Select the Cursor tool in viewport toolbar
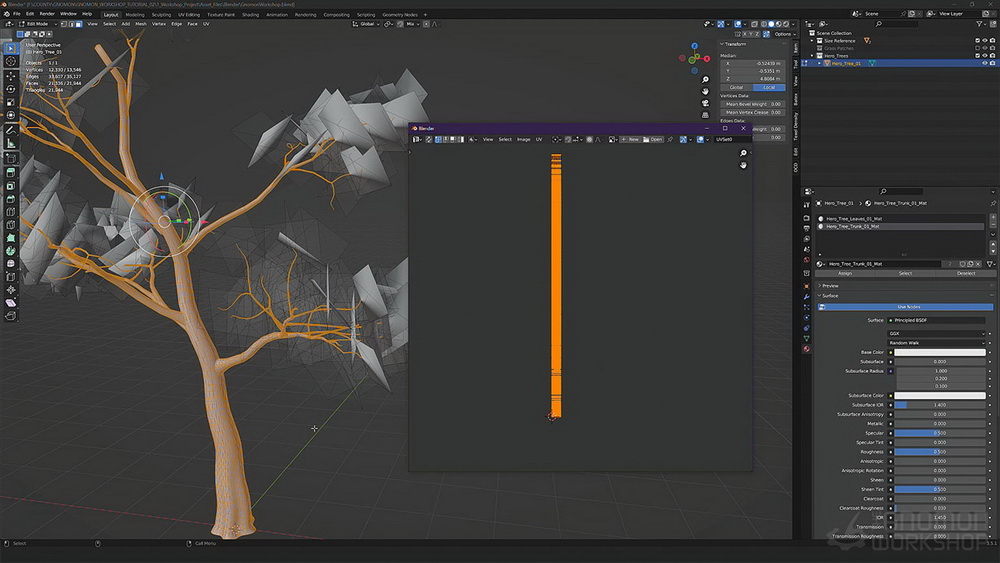This screenshot has width=1000, height=563. 11,61
